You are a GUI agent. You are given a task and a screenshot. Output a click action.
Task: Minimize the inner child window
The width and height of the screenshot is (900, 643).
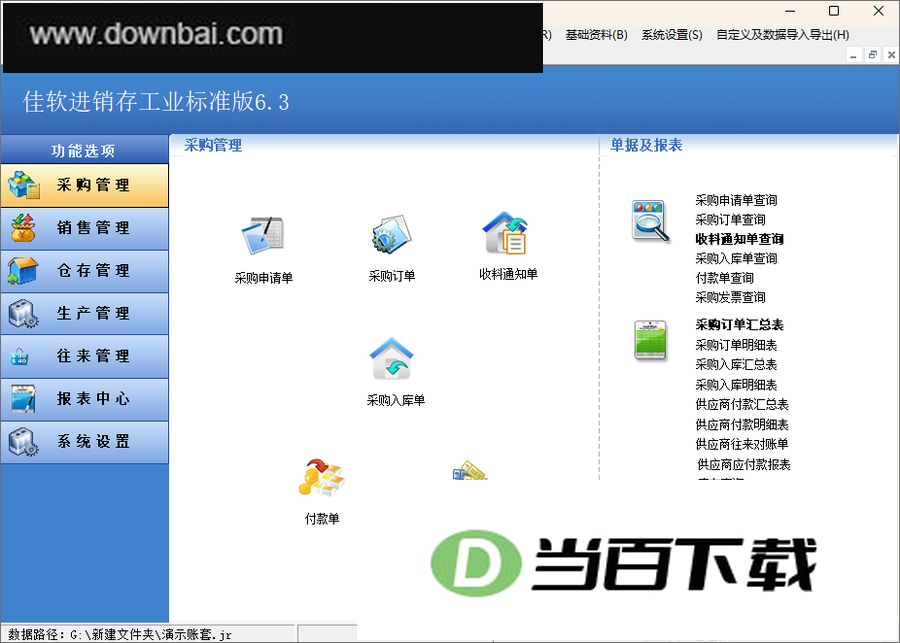(854, 55)
